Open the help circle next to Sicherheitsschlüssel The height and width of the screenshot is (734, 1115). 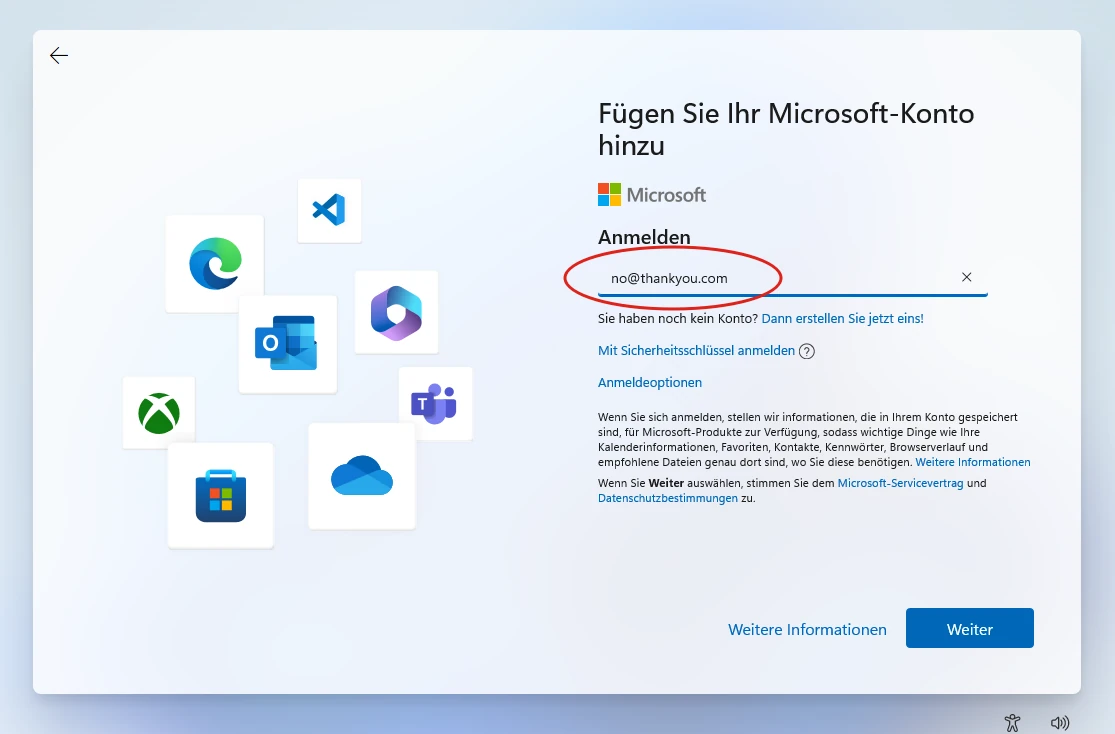pyautogui.click(x=806, y=351)
